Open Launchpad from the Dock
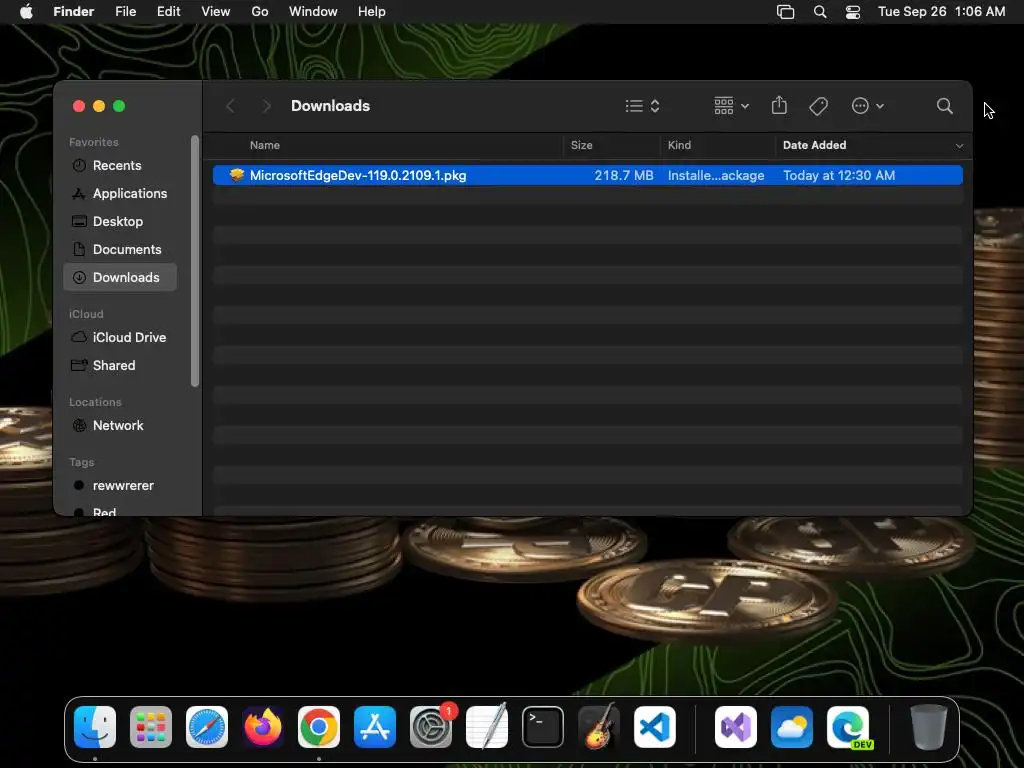Screen dimensions: 1024x768 (151, 727)
